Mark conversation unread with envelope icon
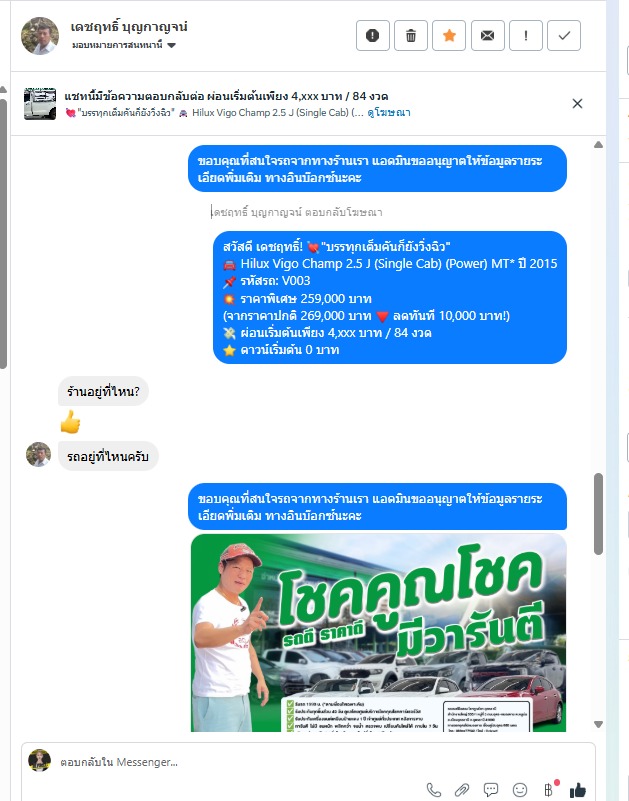 pyautogui.click(x=487, y=35)
